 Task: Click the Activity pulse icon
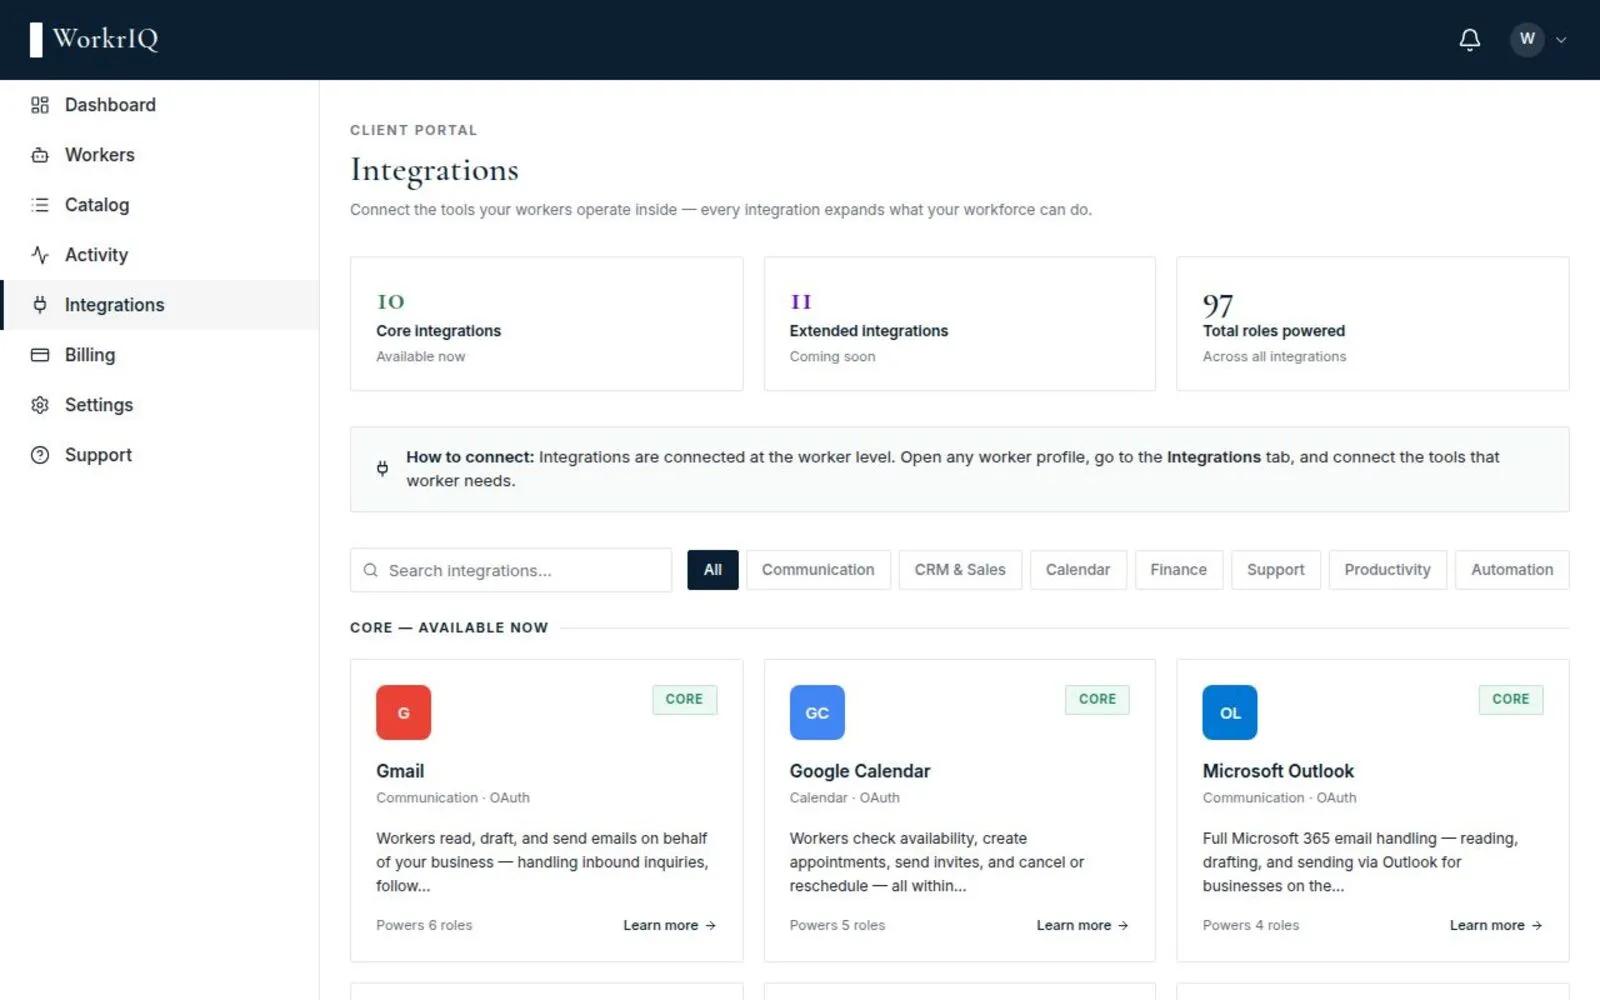click(40, 255)
